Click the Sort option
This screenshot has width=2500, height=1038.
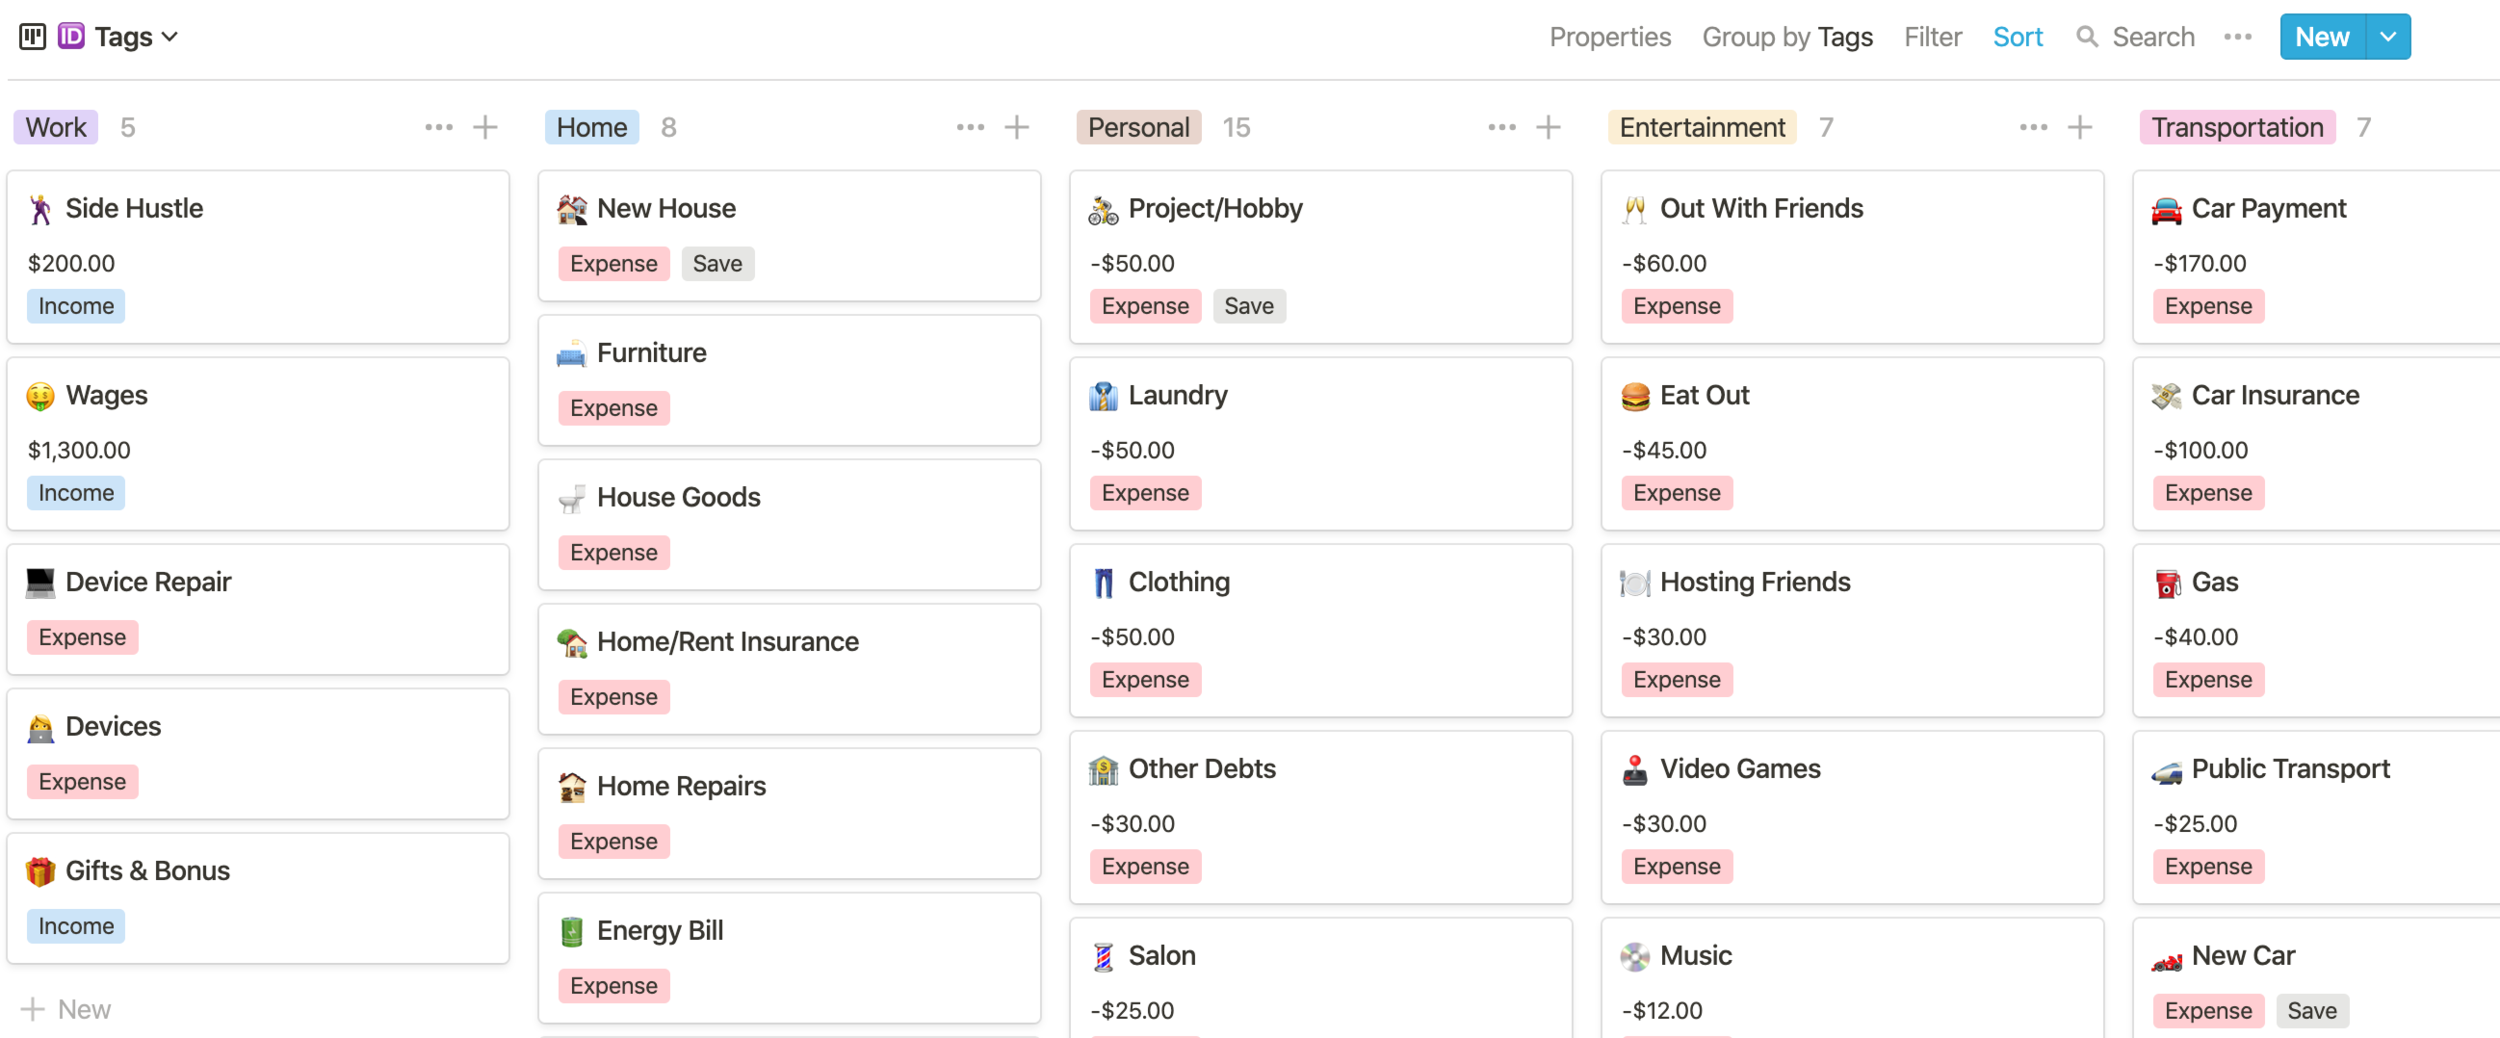coord(2017,37)
